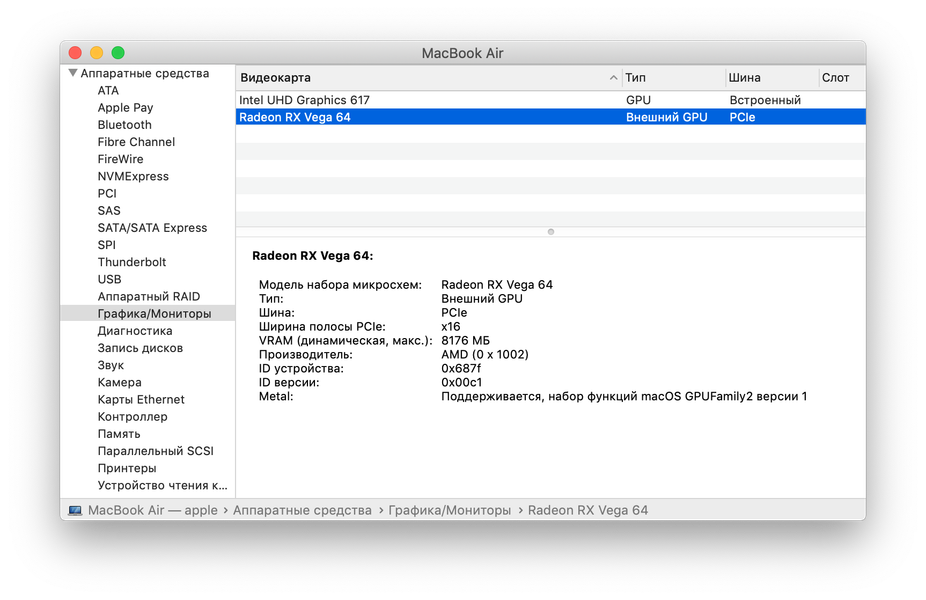This screenshot has height=600, width=926.
Task: Select Графика/Мониторы in the sidebar
Action: [154, 313]
